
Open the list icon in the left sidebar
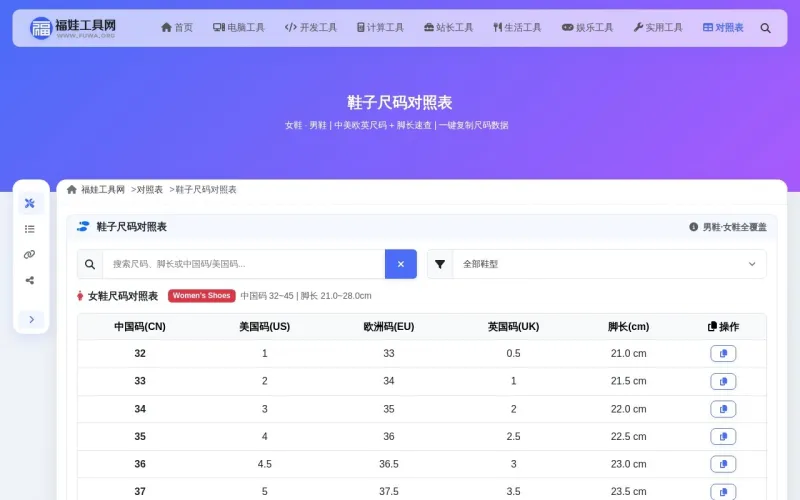point(30,229)
